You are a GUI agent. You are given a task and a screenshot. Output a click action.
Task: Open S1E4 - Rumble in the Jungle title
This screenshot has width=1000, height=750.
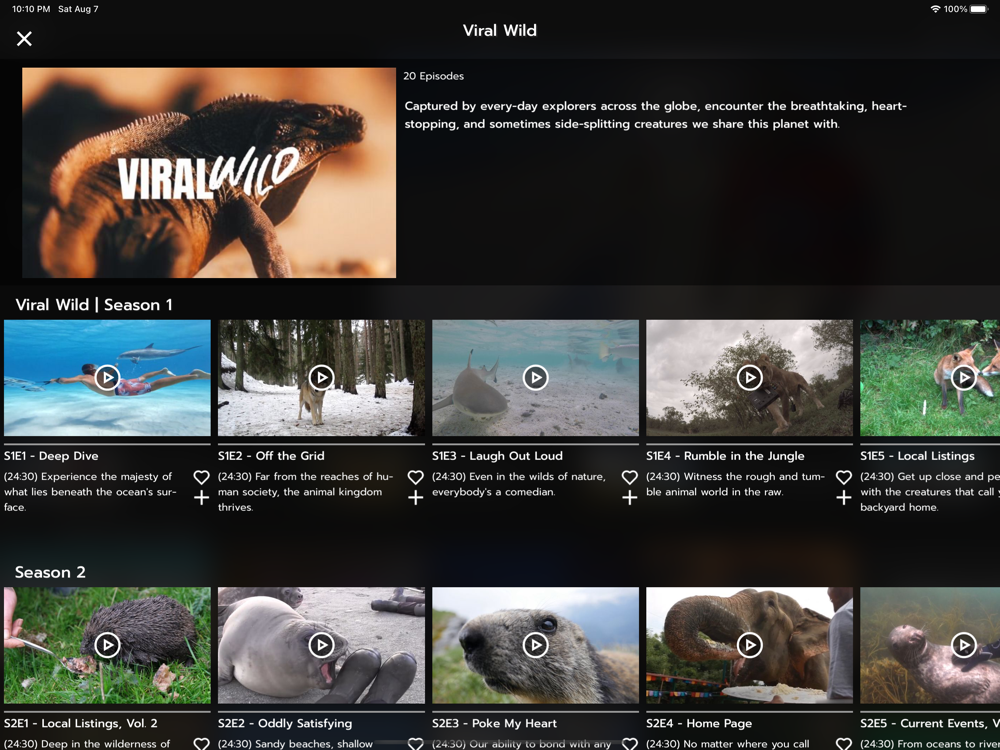725,456
